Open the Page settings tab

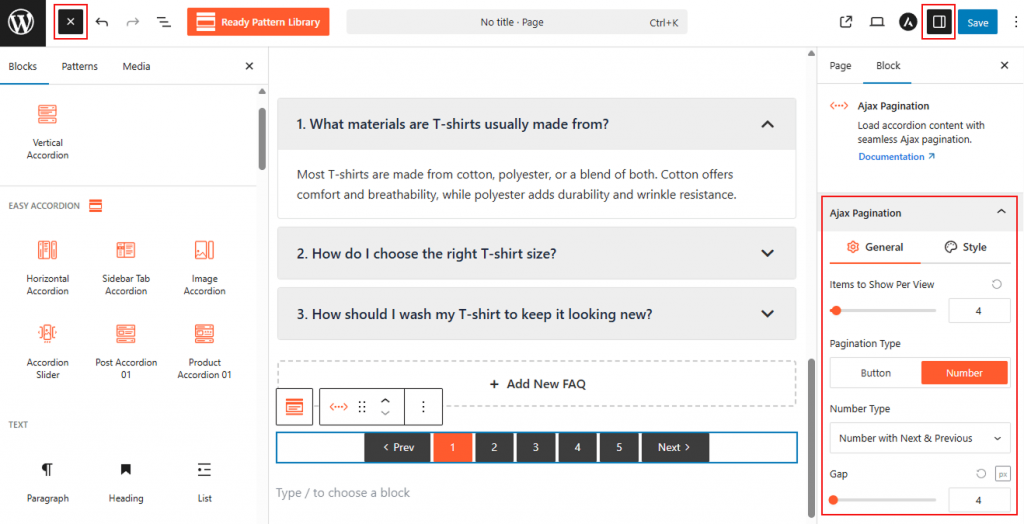840,66
